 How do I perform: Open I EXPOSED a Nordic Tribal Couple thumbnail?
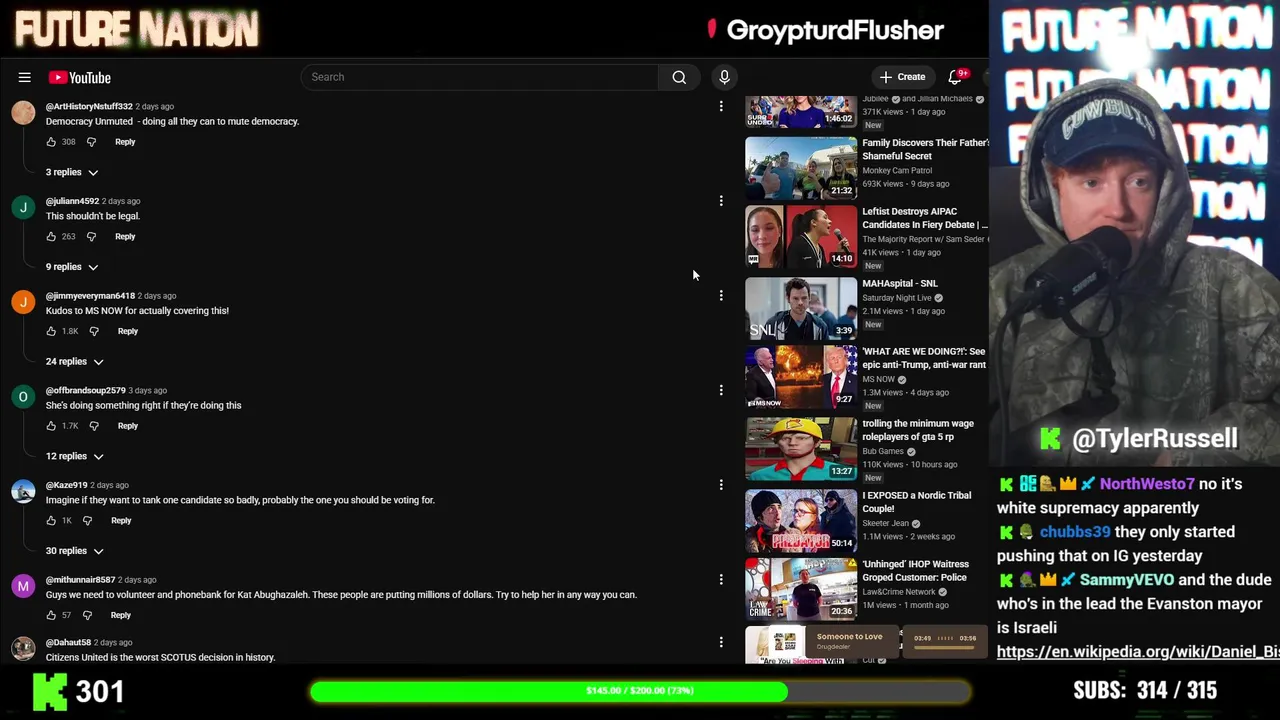point(801,521)
